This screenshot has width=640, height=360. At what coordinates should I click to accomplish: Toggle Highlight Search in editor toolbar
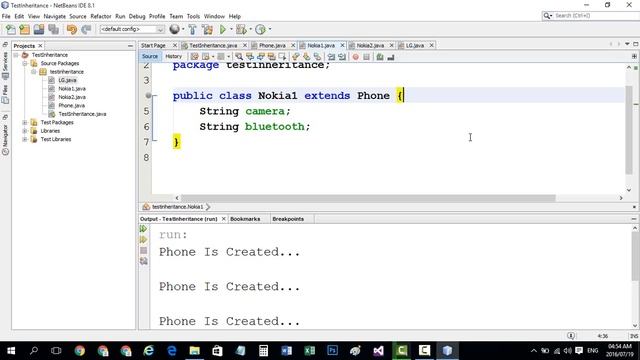click(271, 57)
